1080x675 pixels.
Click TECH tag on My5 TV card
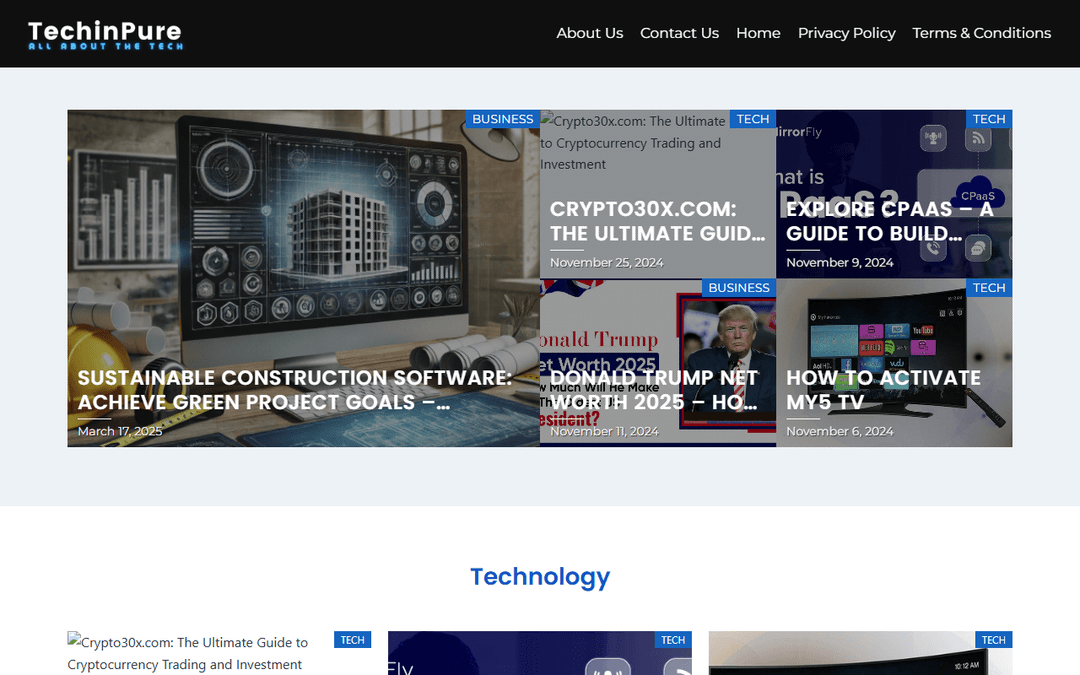[x=989, y=288]
